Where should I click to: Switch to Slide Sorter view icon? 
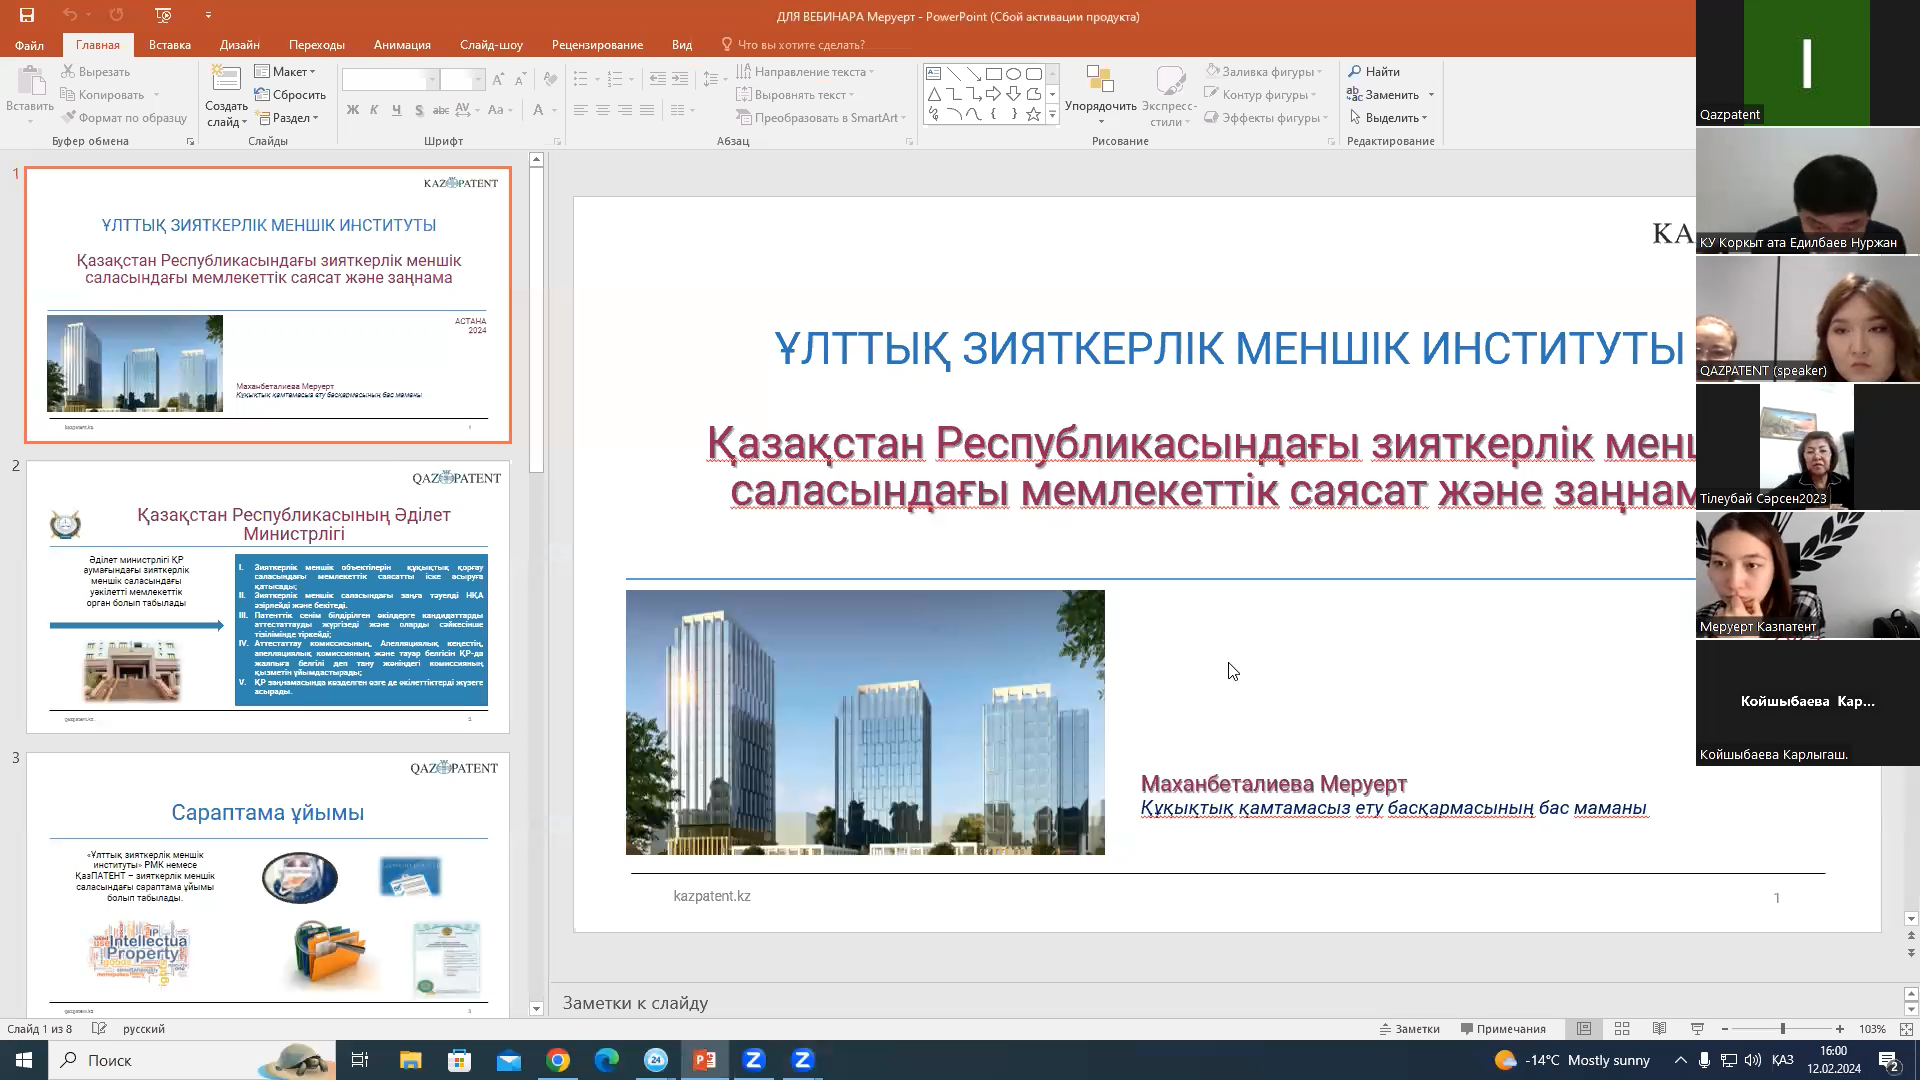(x=1622, y=1029)
